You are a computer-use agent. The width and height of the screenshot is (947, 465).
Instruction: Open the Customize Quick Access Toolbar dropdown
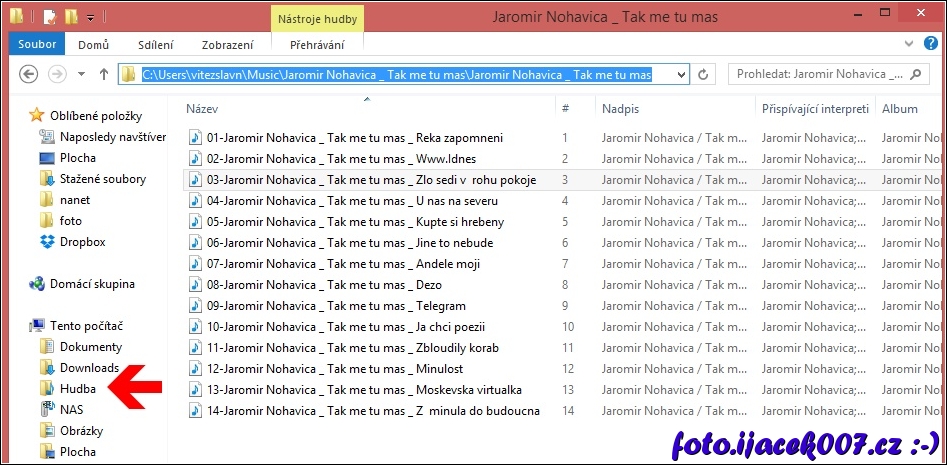[90, 18]
